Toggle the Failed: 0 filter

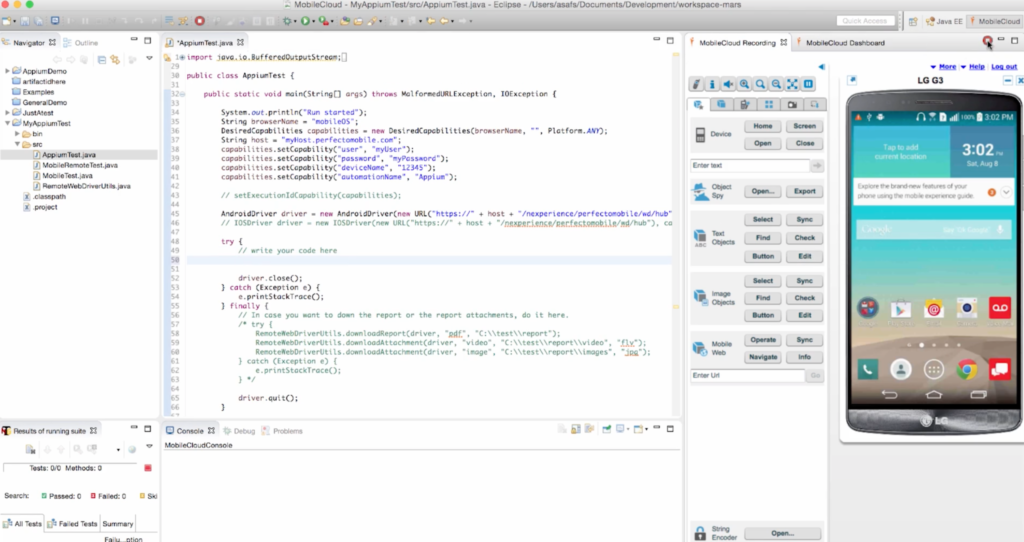[x=108, y=496]
